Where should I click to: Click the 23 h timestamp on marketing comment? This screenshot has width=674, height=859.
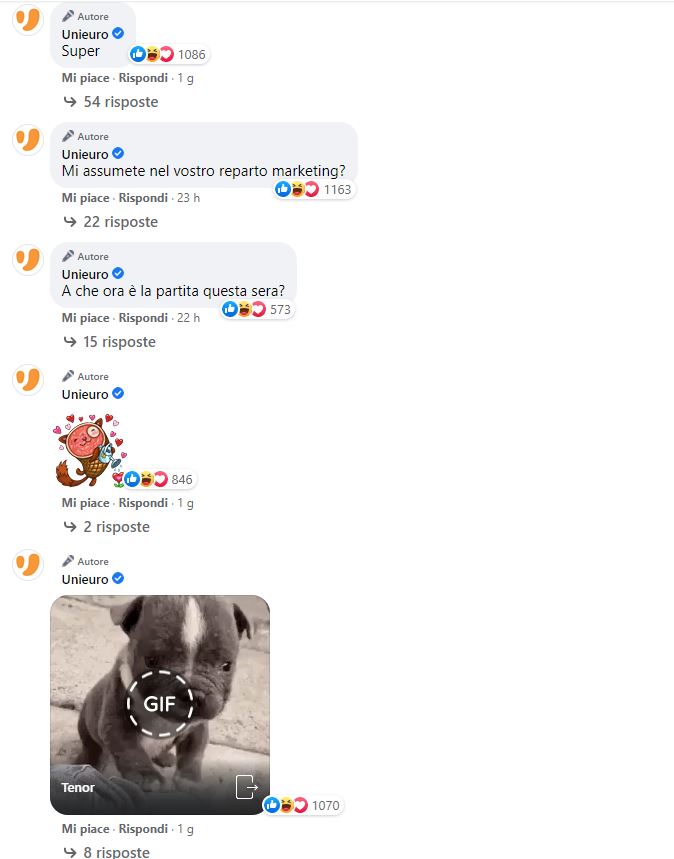[189, 198]
